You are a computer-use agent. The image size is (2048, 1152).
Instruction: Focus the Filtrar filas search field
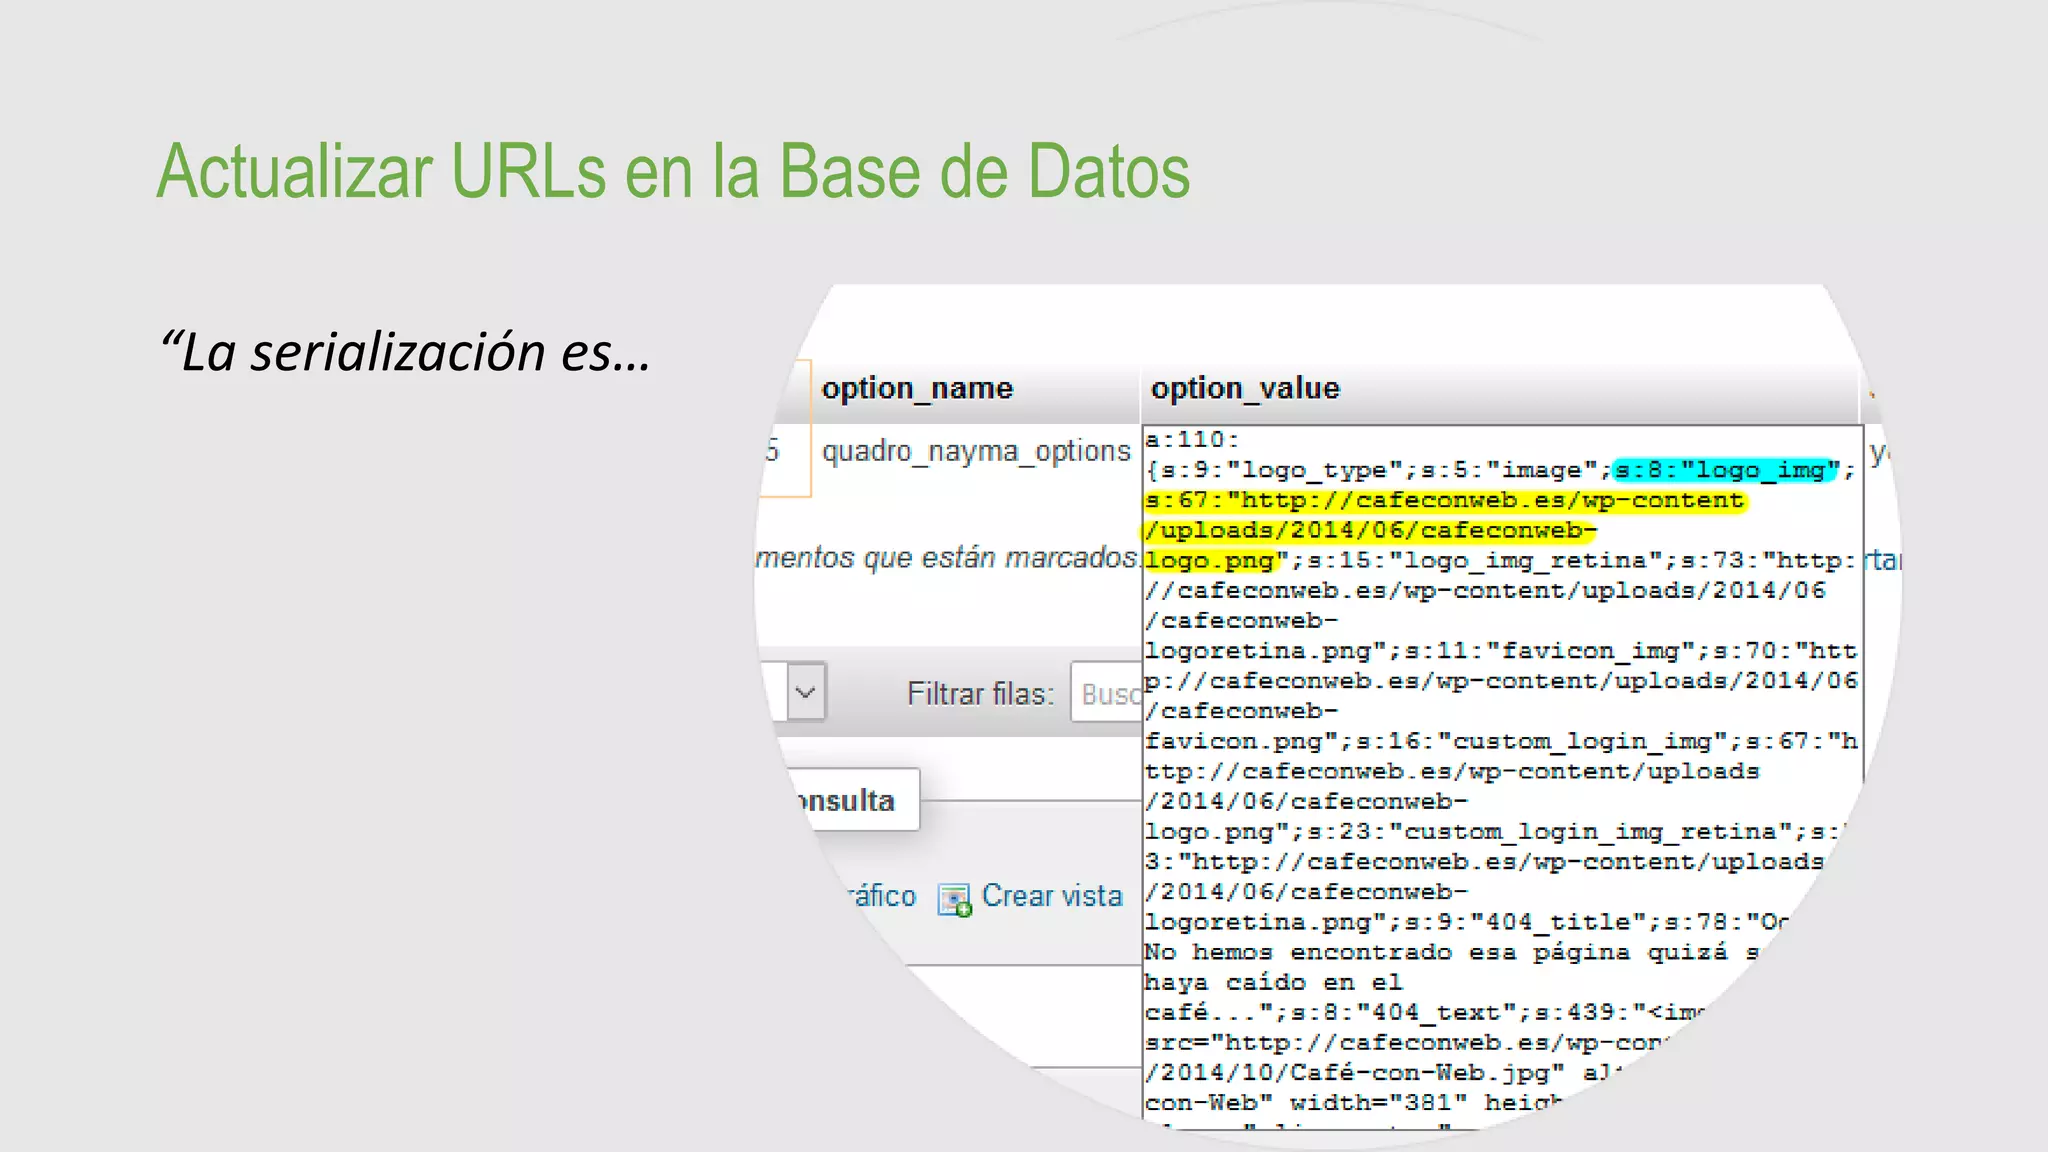coord(1106,692)
